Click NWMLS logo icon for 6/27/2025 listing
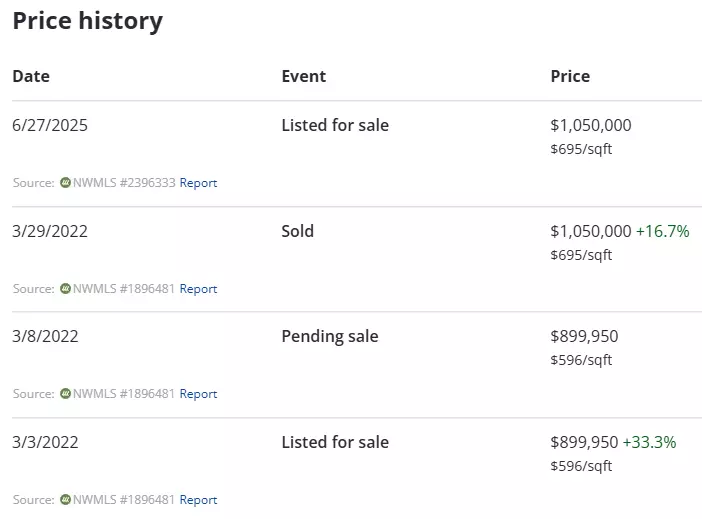Viewport: 702px width, 519px height. [x=65, y=183]
